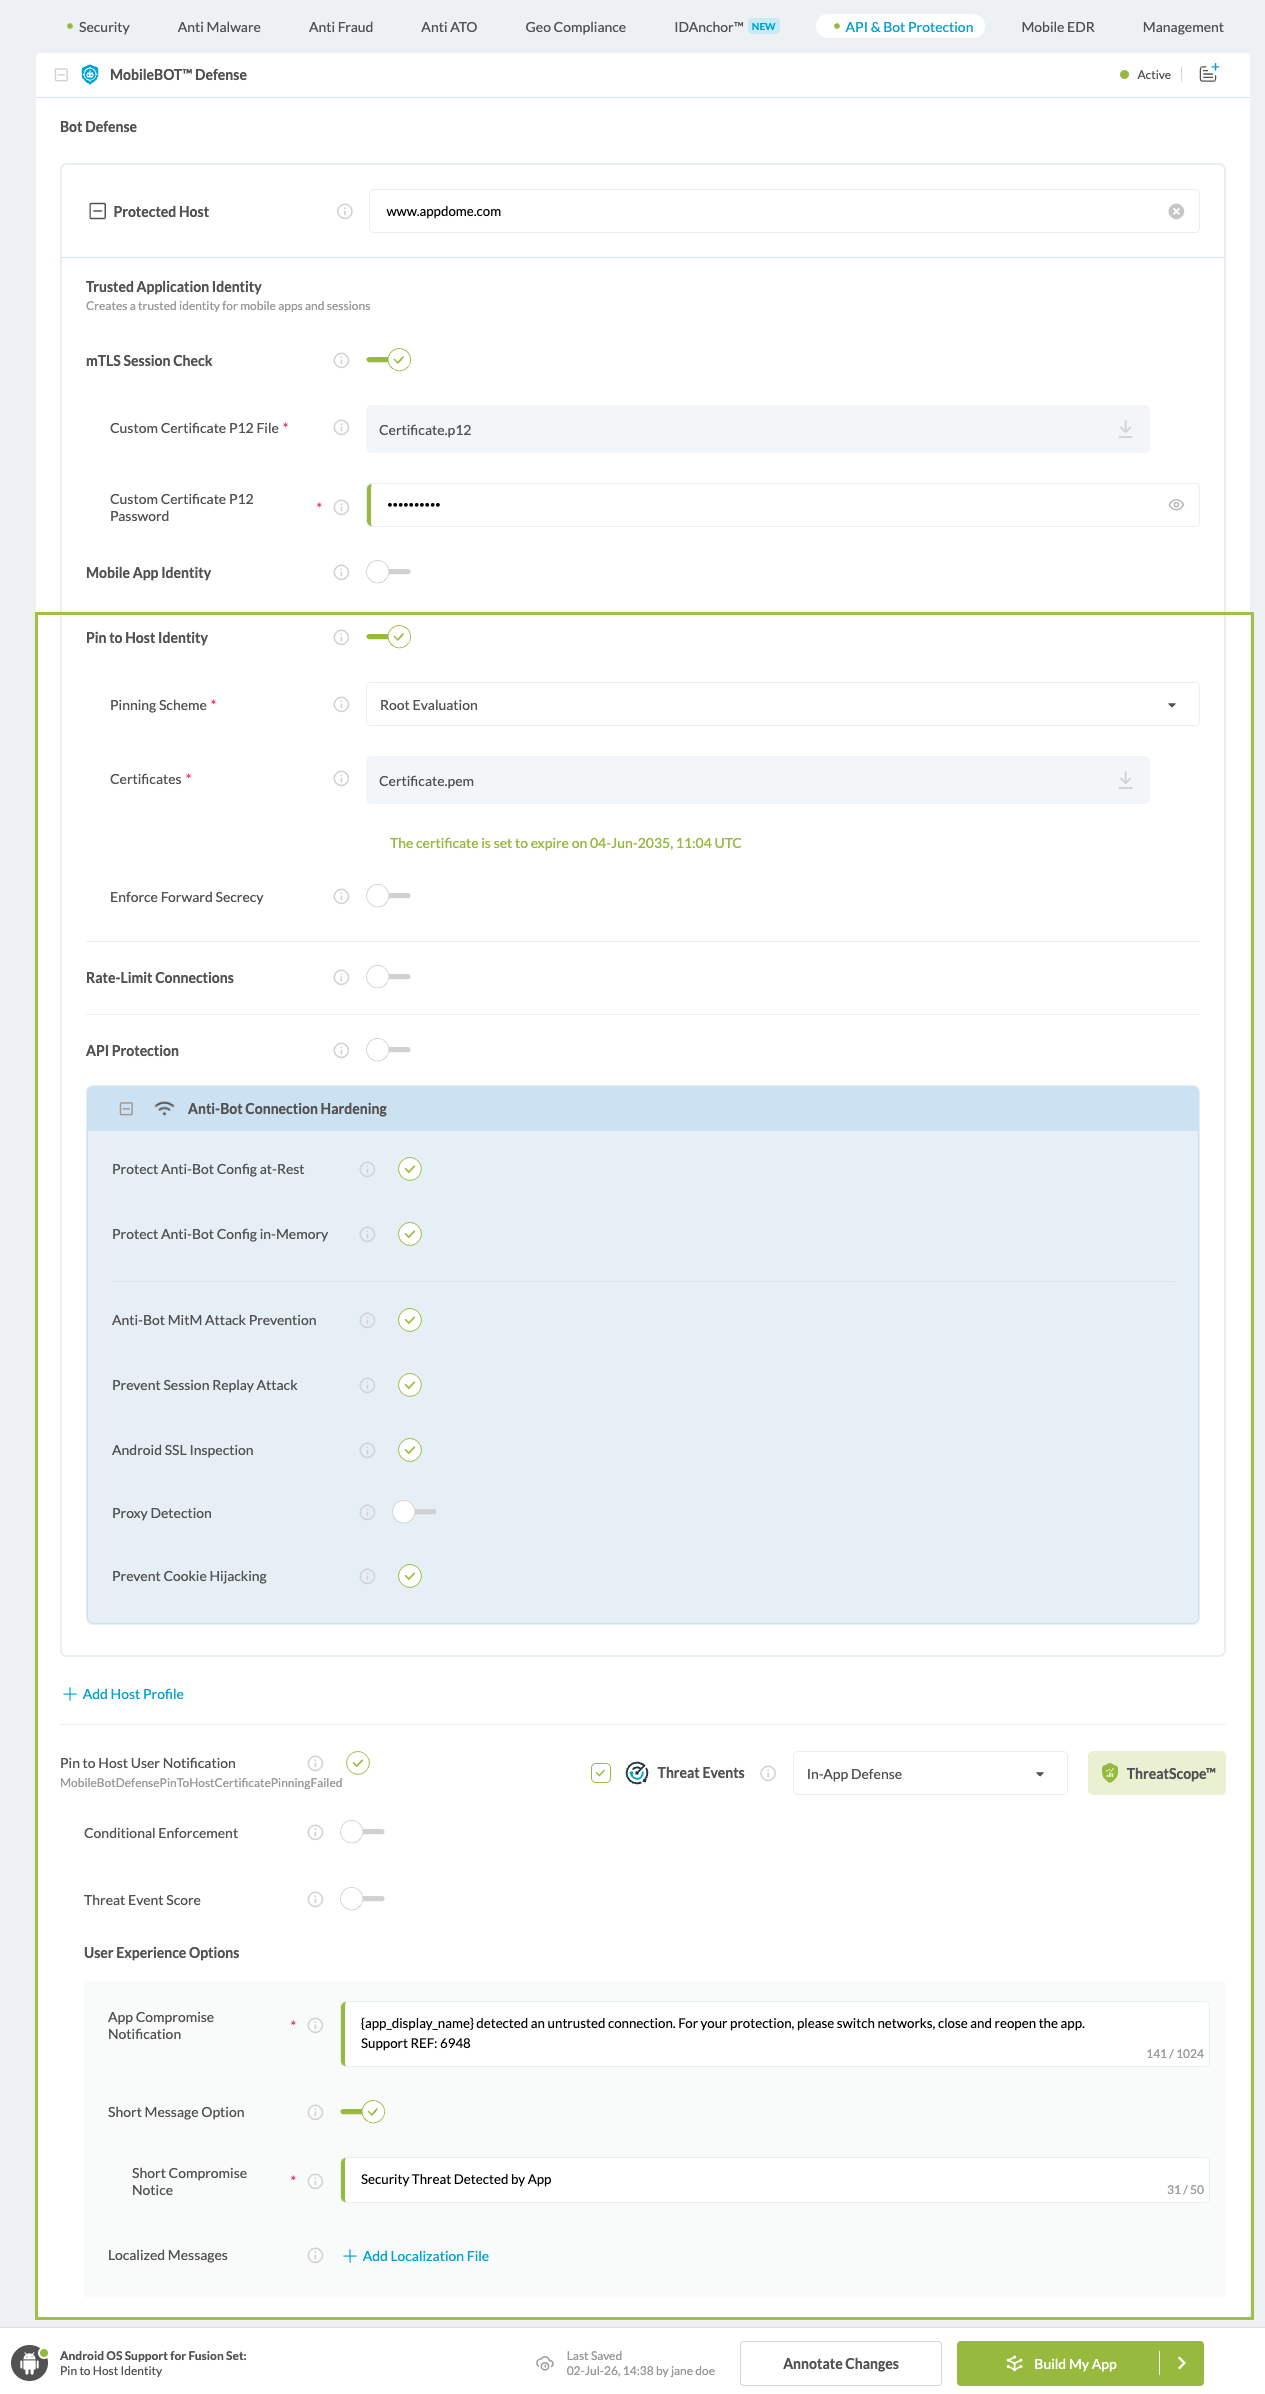This screenshot has height=2394, width=1265.
Task: Click the MobileBOT Defense shield icon
Action: coord(90,74)
